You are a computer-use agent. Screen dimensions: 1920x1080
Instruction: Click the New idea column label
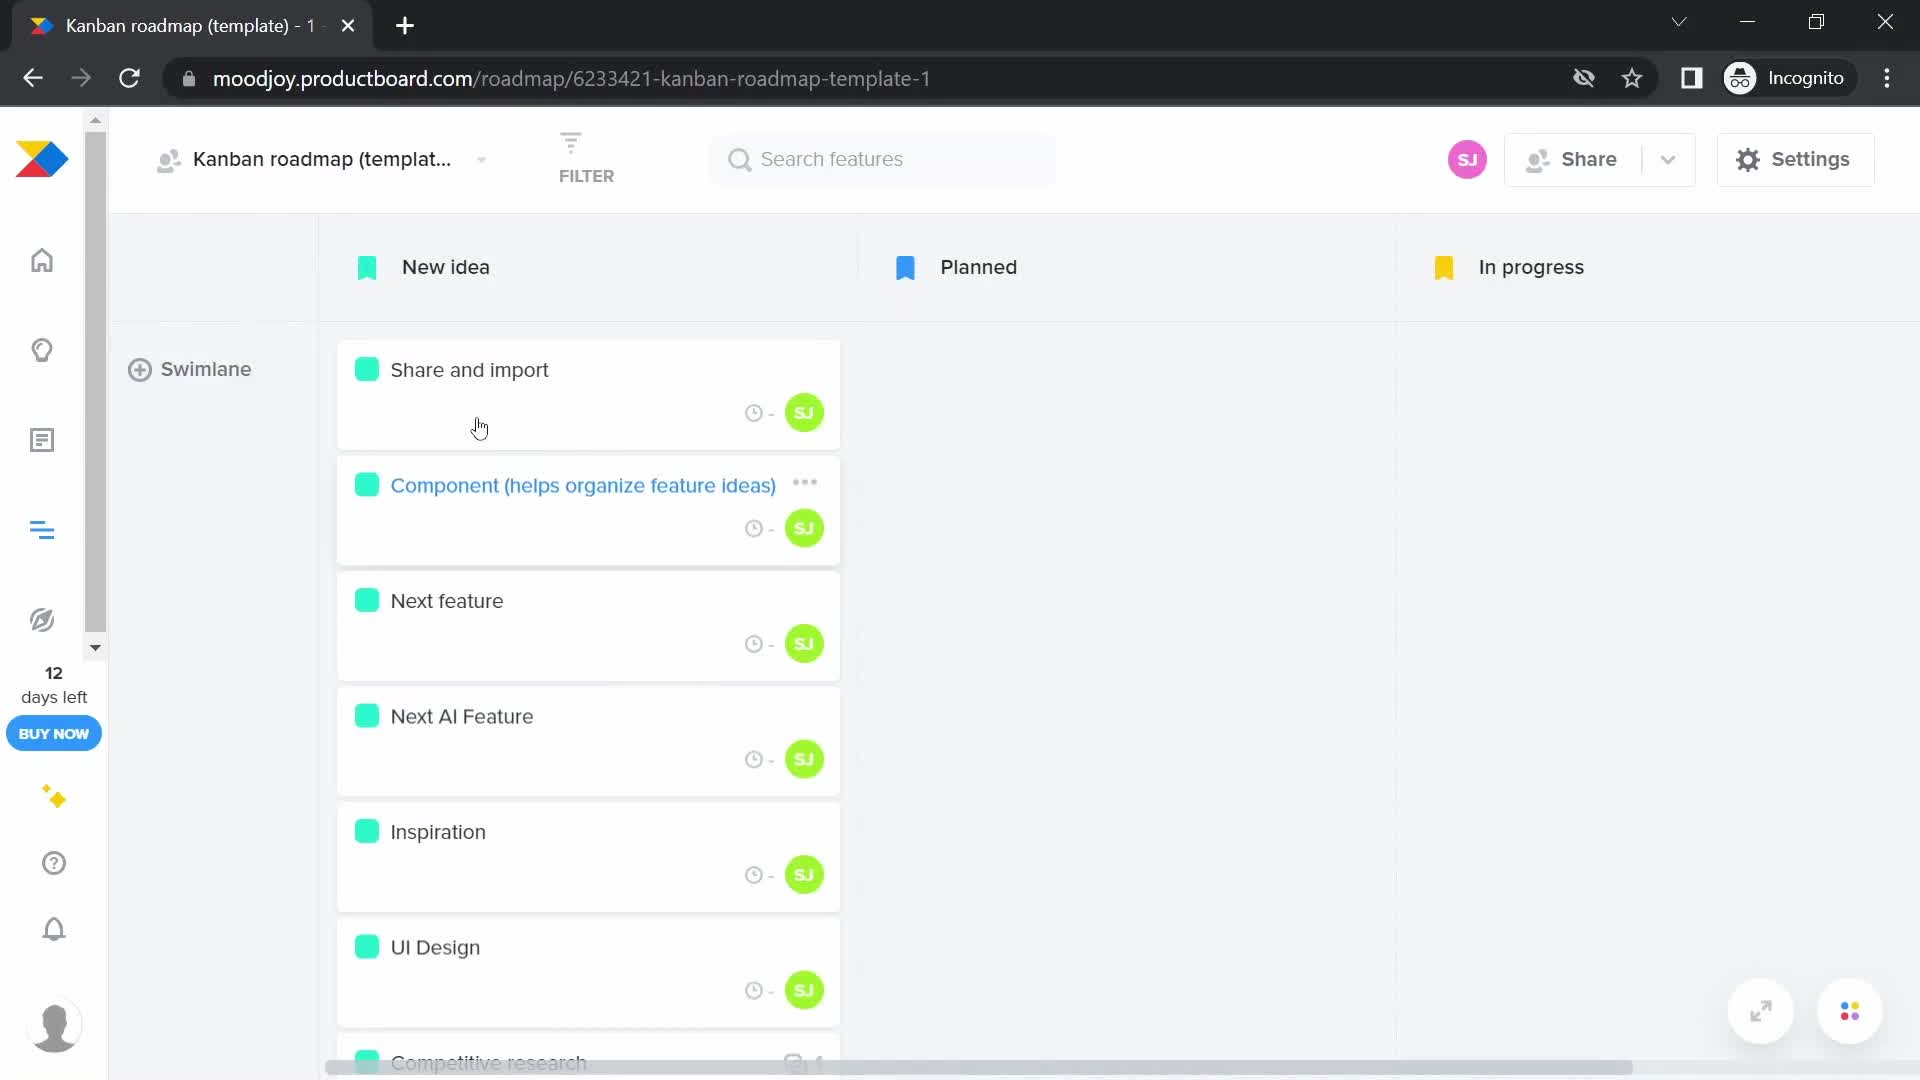point(446,266)
